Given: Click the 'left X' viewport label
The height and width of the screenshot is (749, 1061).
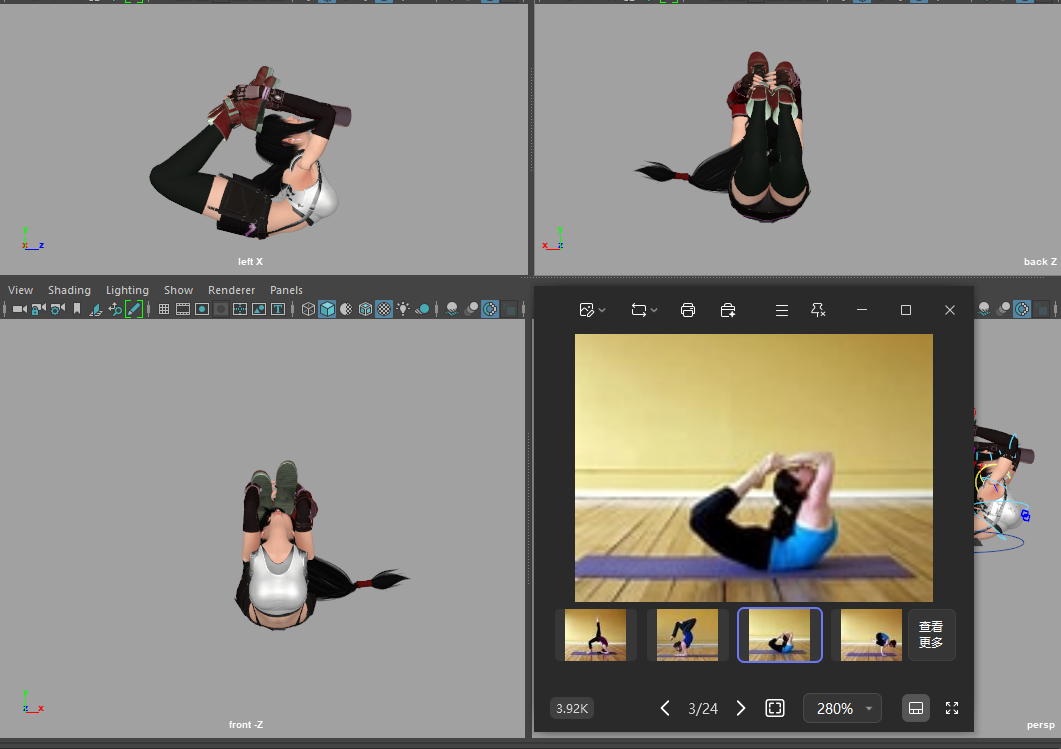Looking at the screenshot, I should (x=250, y=262).
